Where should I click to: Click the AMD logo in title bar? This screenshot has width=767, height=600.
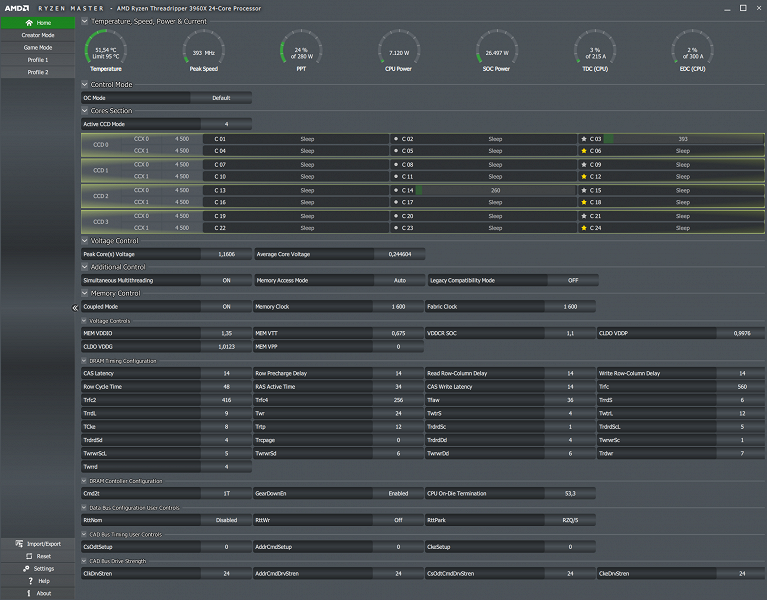pyautogui.click(x=17, y=8)
